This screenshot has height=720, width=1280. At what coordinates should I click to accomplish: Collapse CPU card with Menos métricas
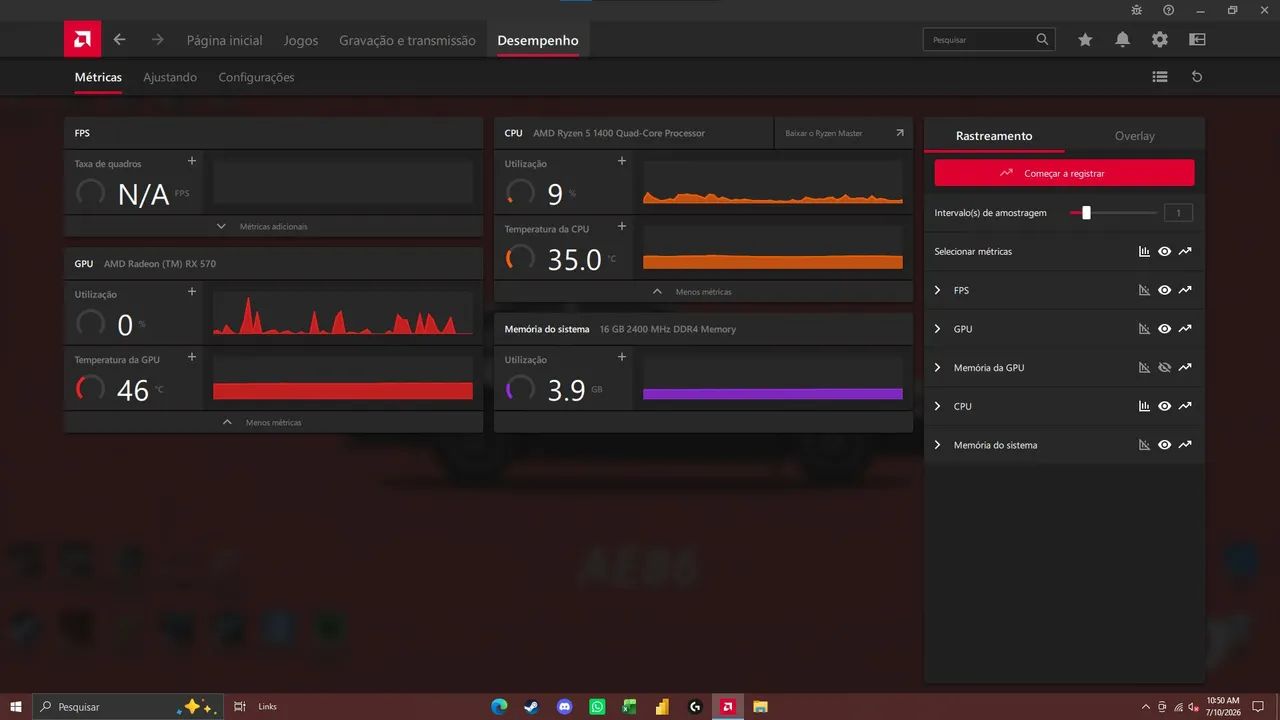[703, 292]
